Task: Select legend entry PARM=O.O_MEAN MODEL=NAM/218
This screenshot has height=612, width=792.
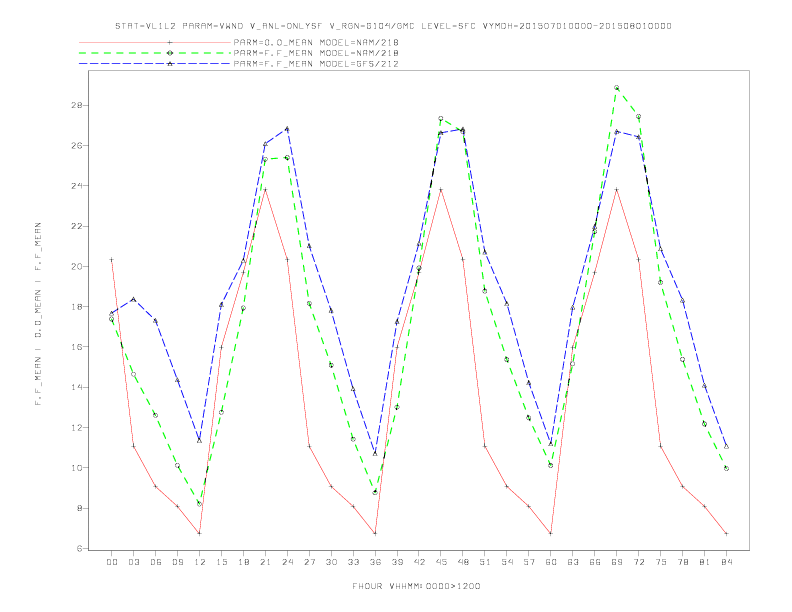Action: [316, 42]
